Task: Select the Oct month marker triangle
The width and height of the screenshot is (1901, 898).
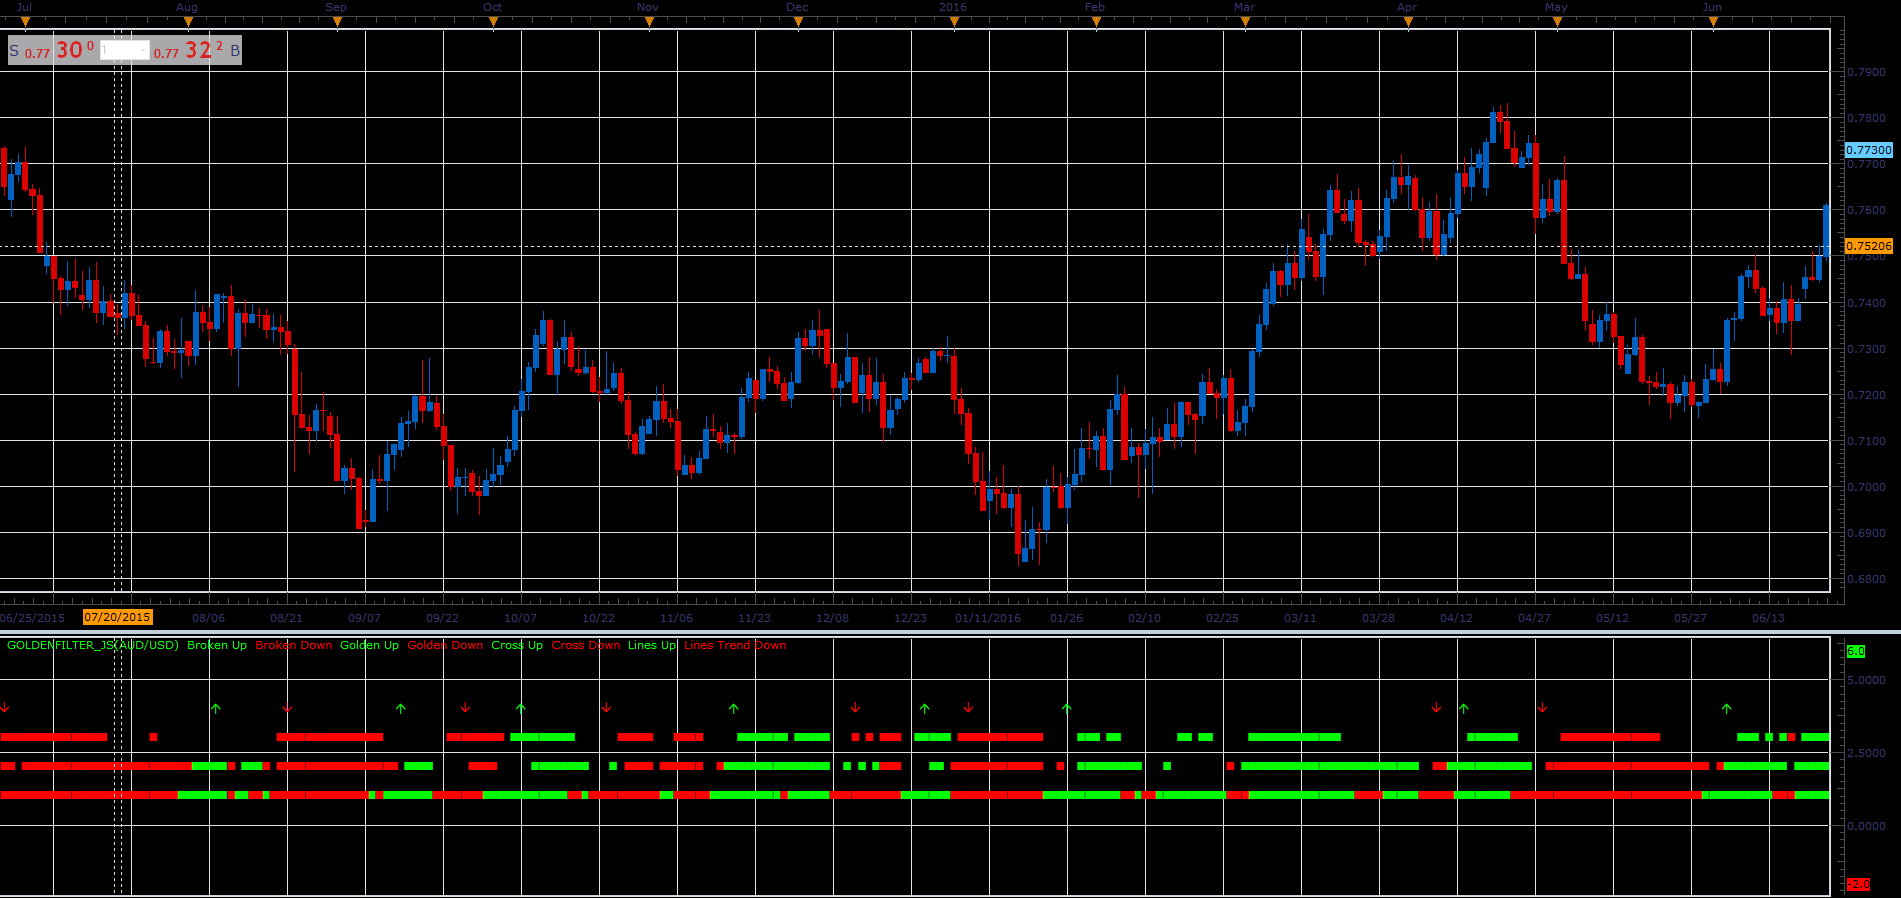Action: point(493,22)
